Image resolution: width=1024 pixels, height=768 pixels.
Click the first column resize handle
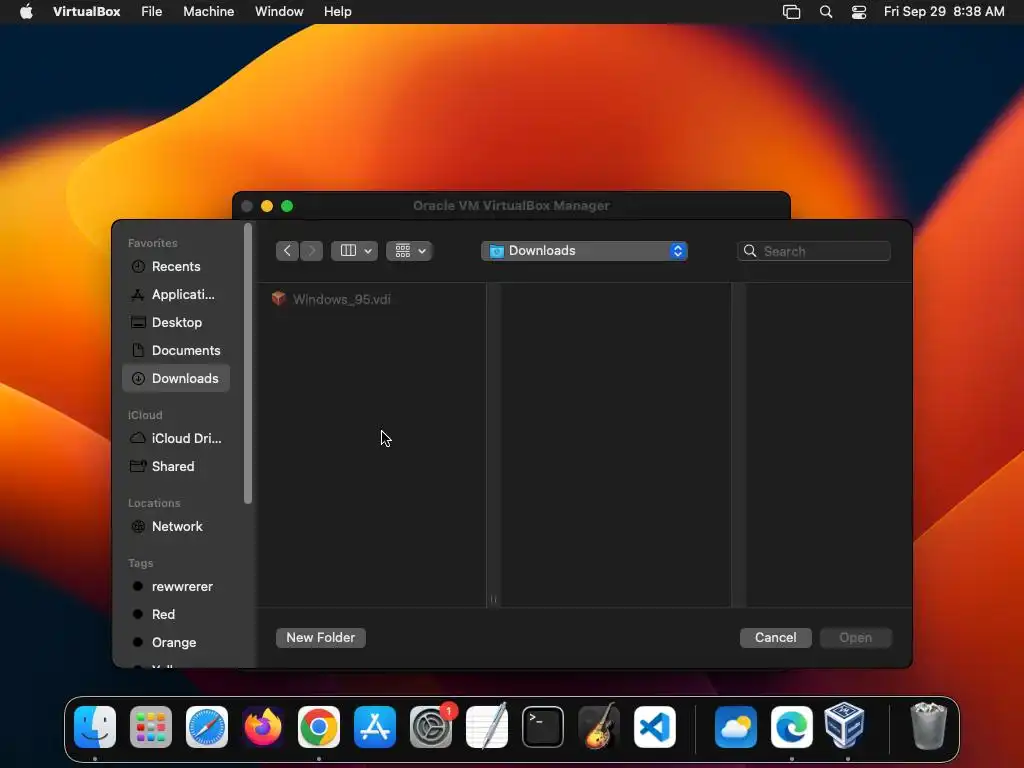pos(494,599)
